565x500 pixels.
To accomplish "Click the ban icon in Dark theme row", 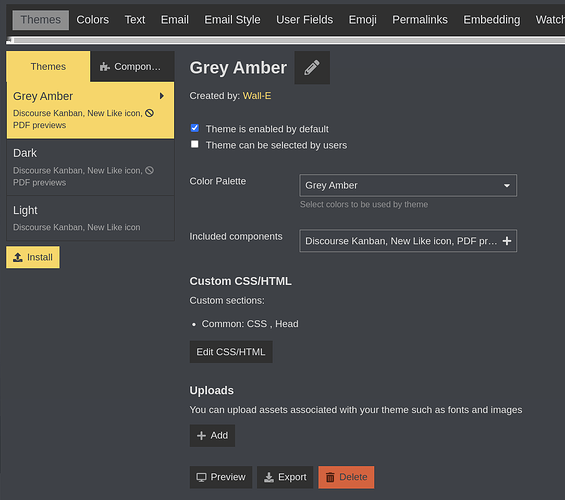I will point(149,170).
